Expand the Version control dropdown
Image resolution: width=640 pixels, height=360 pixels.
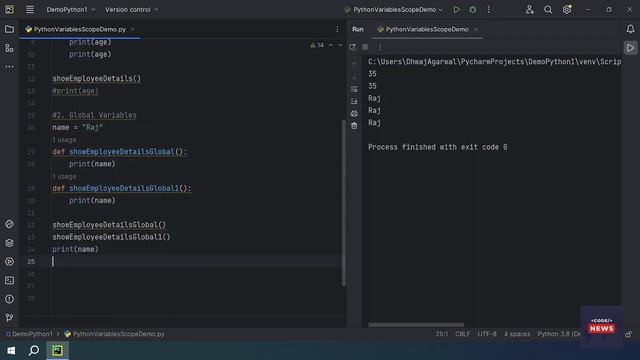pyautogui.click(x=131, y=9)
